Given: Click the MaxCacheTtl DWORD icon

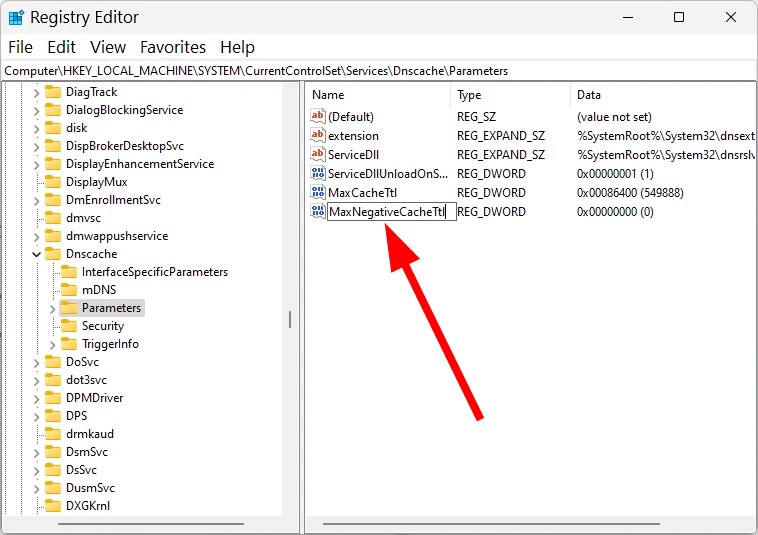Looking at the screenshot, I should [318, 192].
